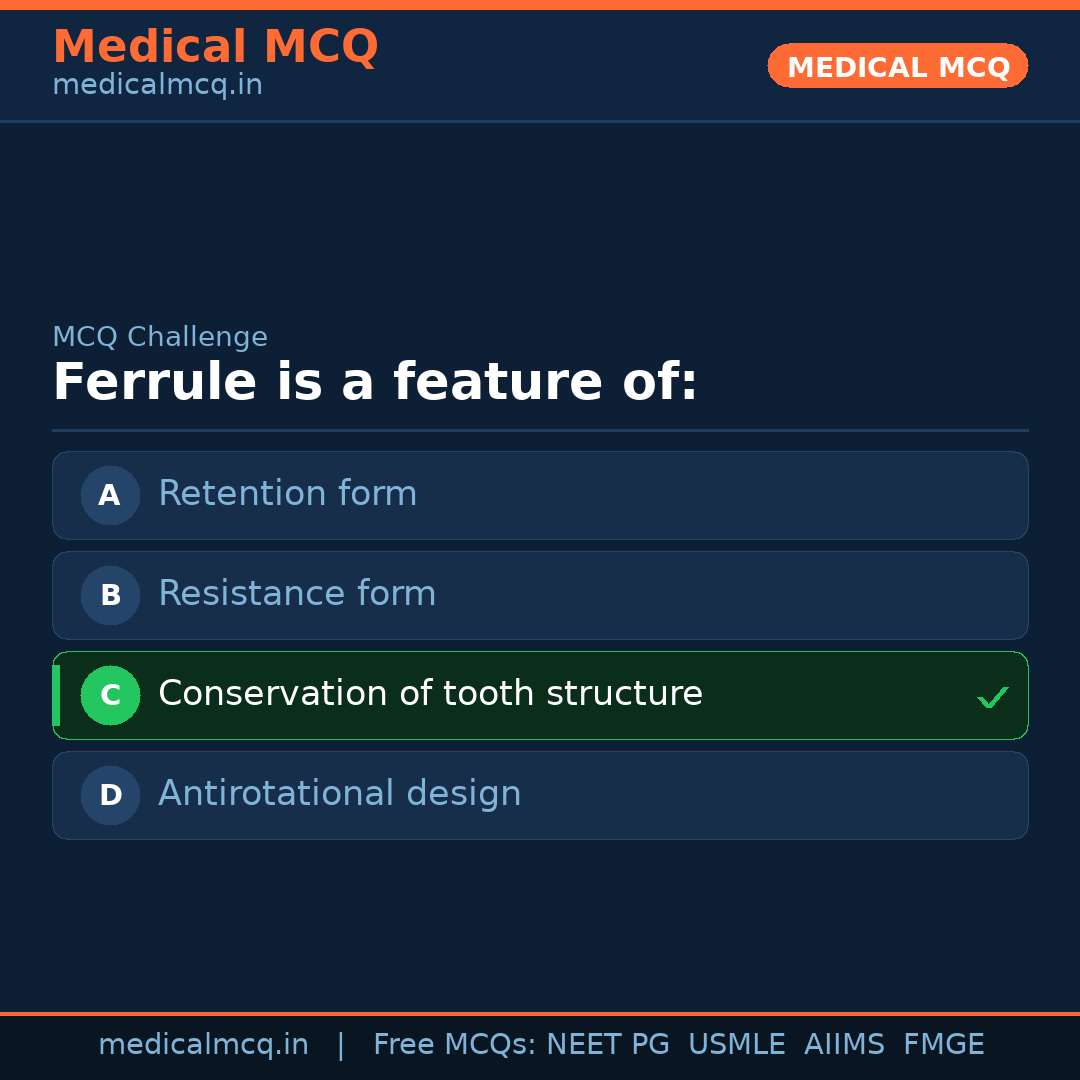The width and height of the screenshot is (1080, 1080).
Task: Click the B option letter badge
Action: click(110, 595)
